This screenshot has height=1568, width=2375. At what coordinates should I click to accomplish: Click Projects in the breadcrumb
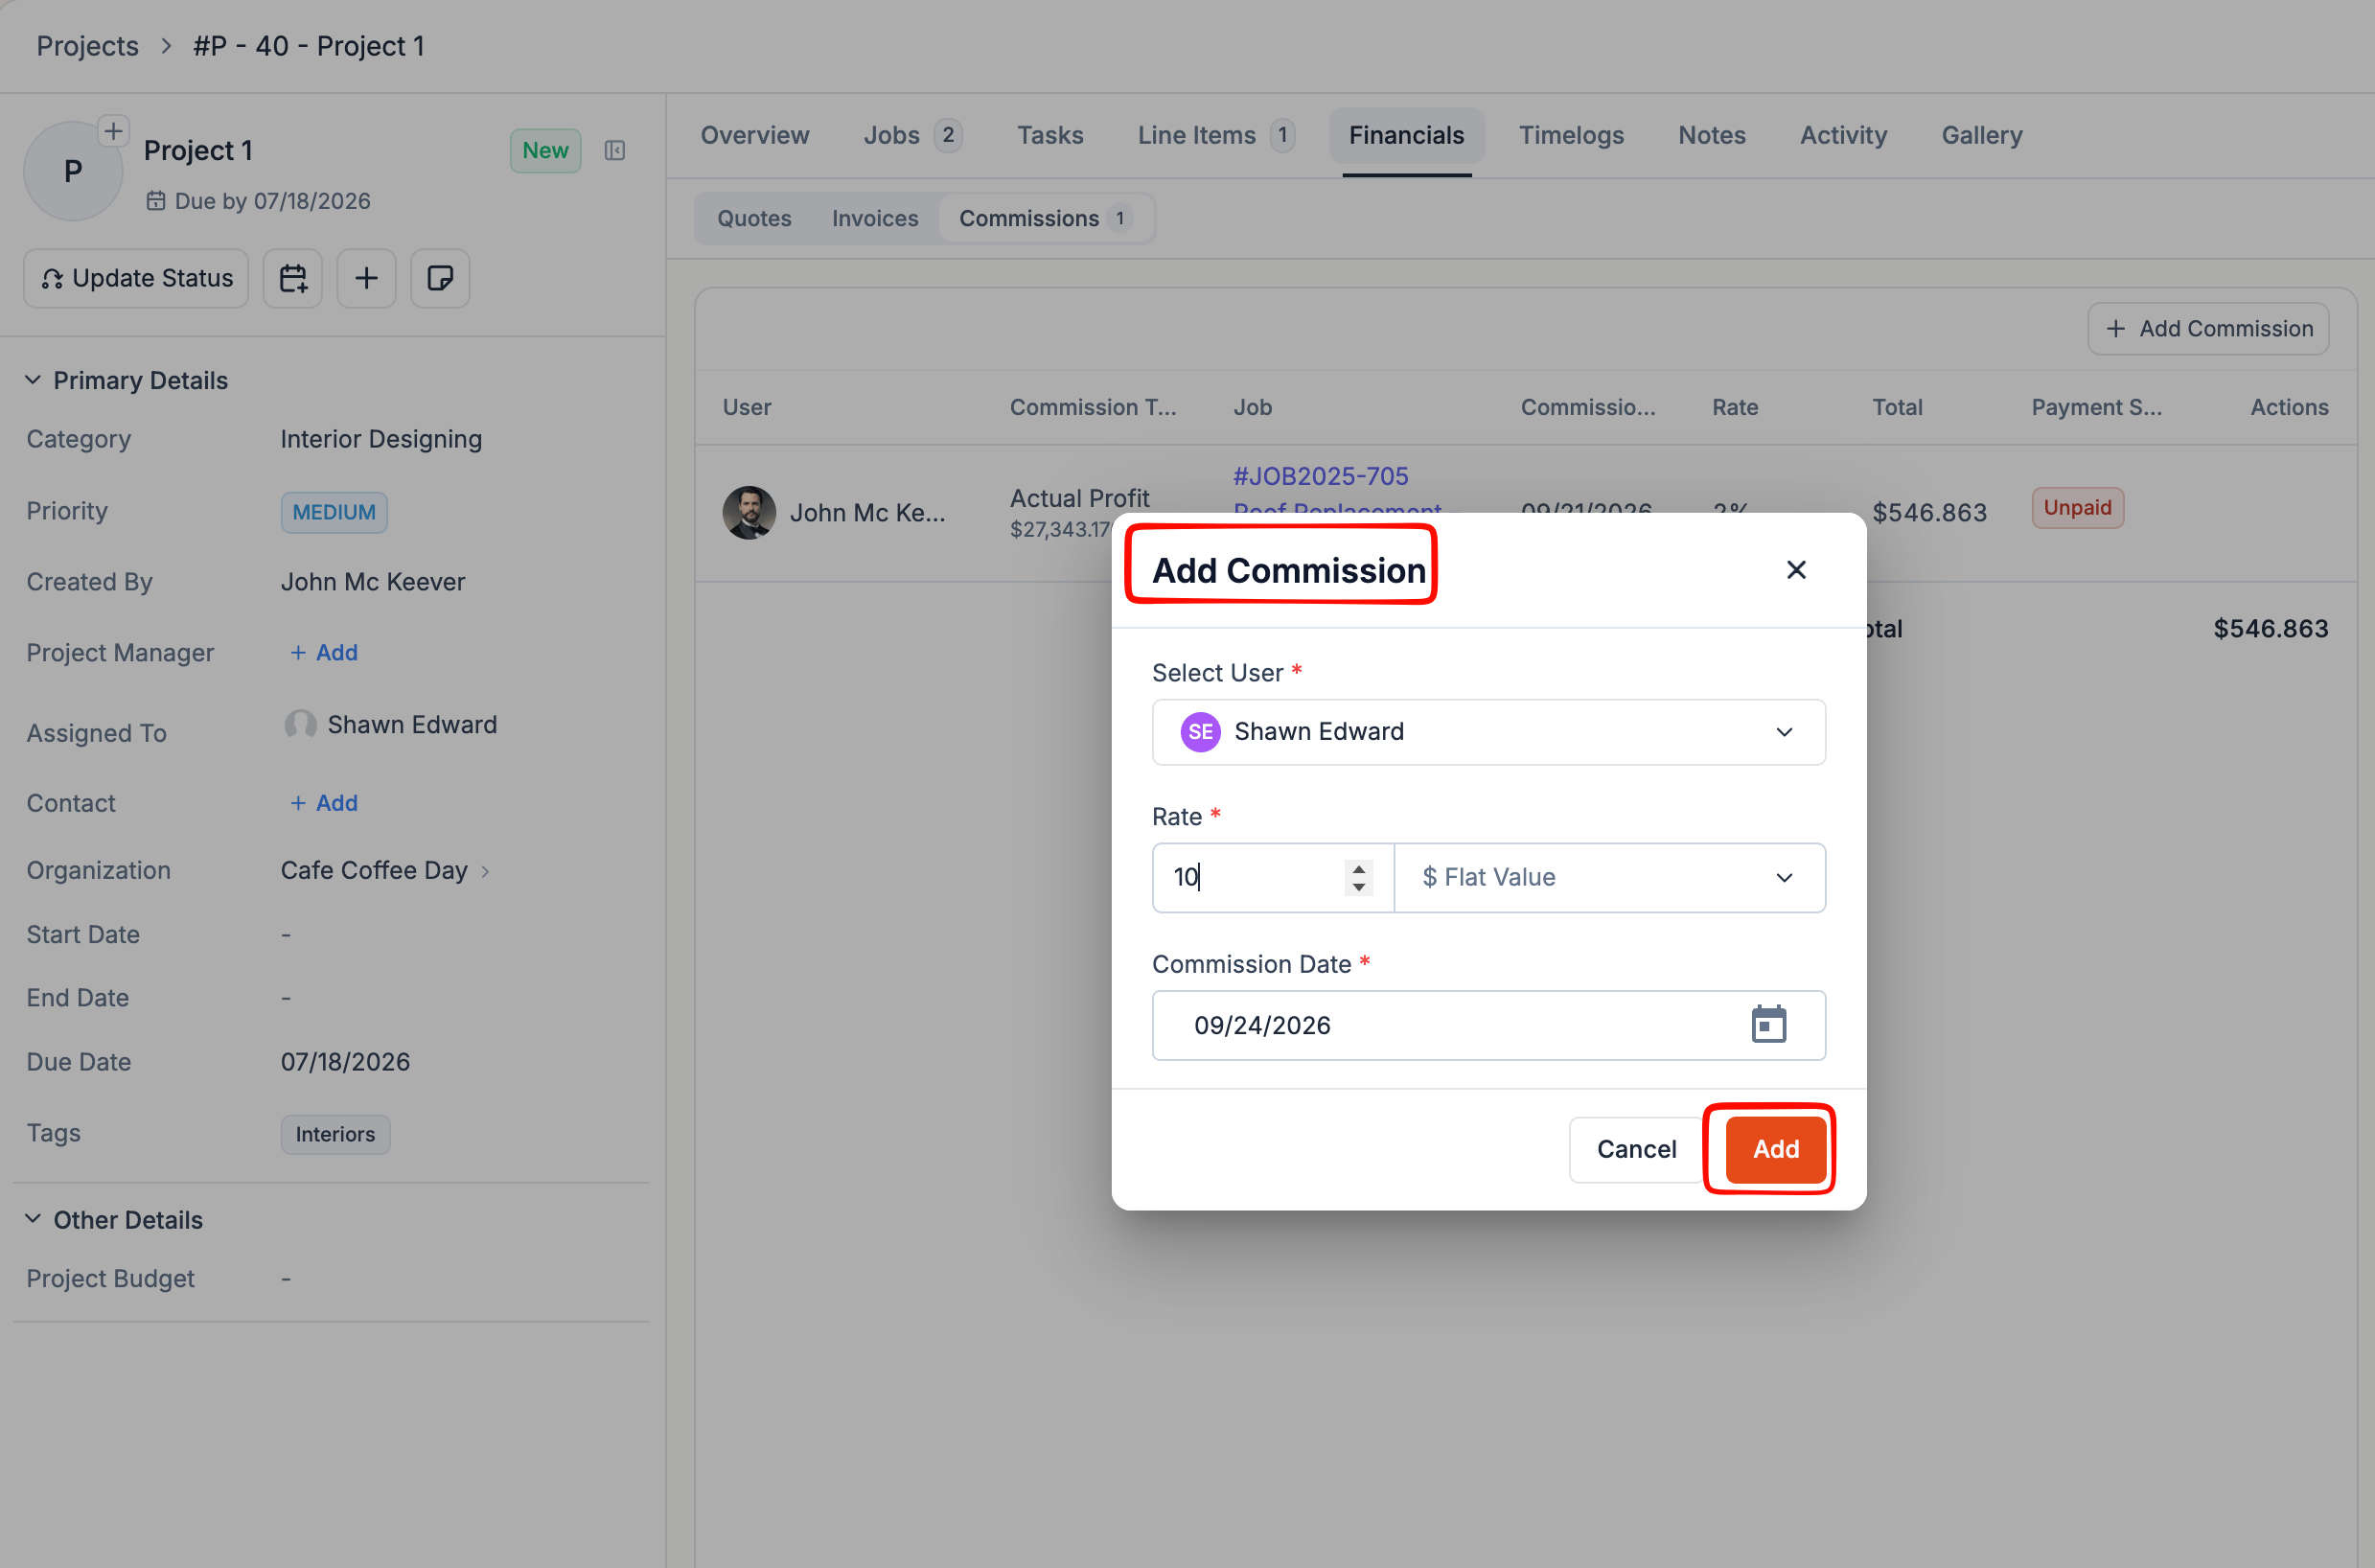point(87,46)
